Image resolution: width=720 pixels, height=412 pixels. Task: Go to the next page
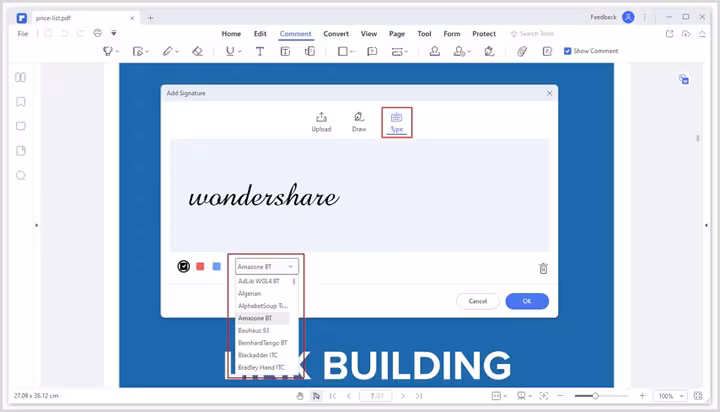(x=403, y=396)
